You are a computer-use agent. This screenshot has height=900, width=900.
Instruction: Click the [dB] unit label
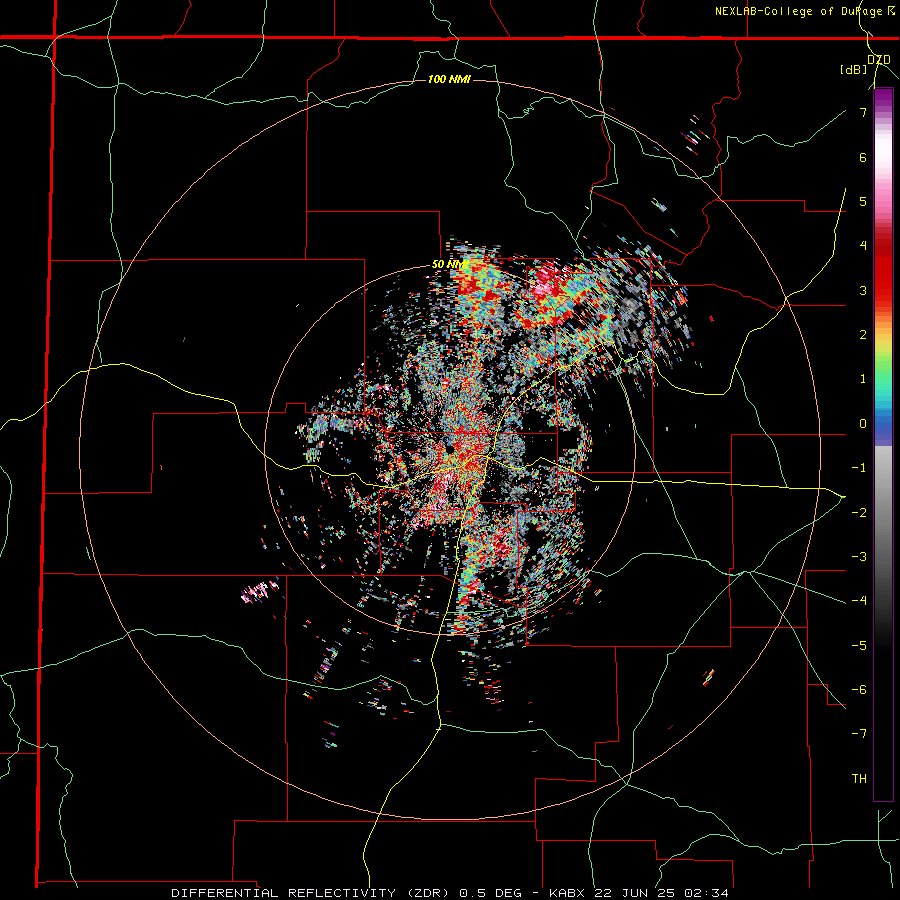click(854, 70)
